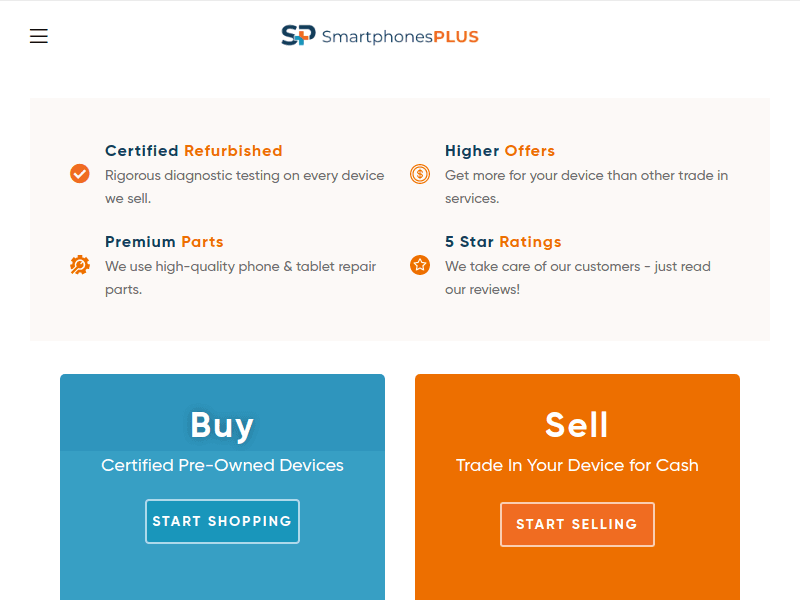The image size is (800, 600).
Task: Open the hamburger navigation menu
Action: point(38,35)
